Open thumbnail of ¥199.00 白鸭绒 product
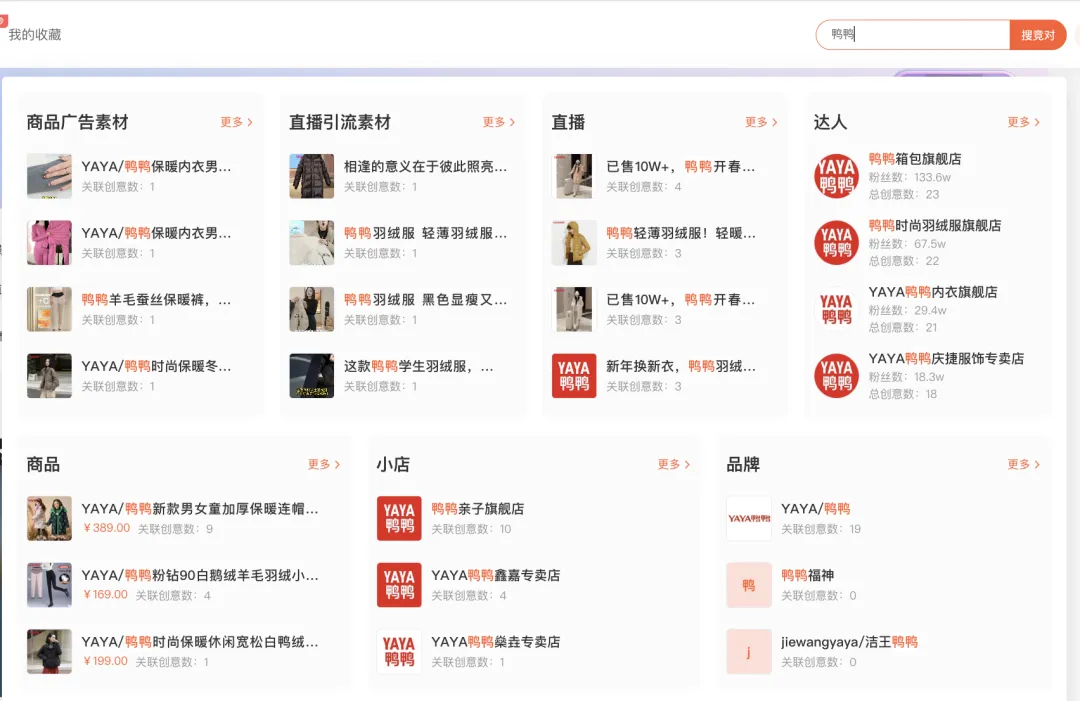Image resolution: width=1080 pixels, height=701 pixels. tap(49, 651)
